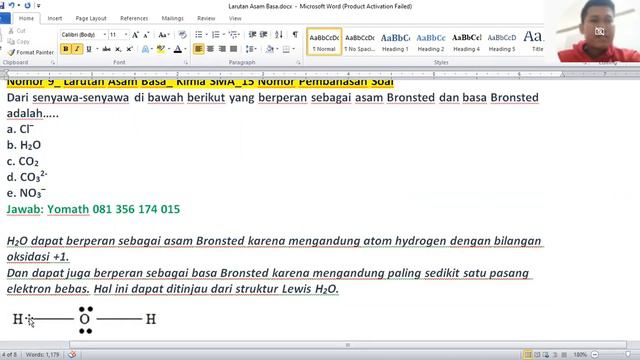Click the Shrink Font icon
Viewport: 640px width, 360px height.
pyautogui.click(x=147, y=35)
